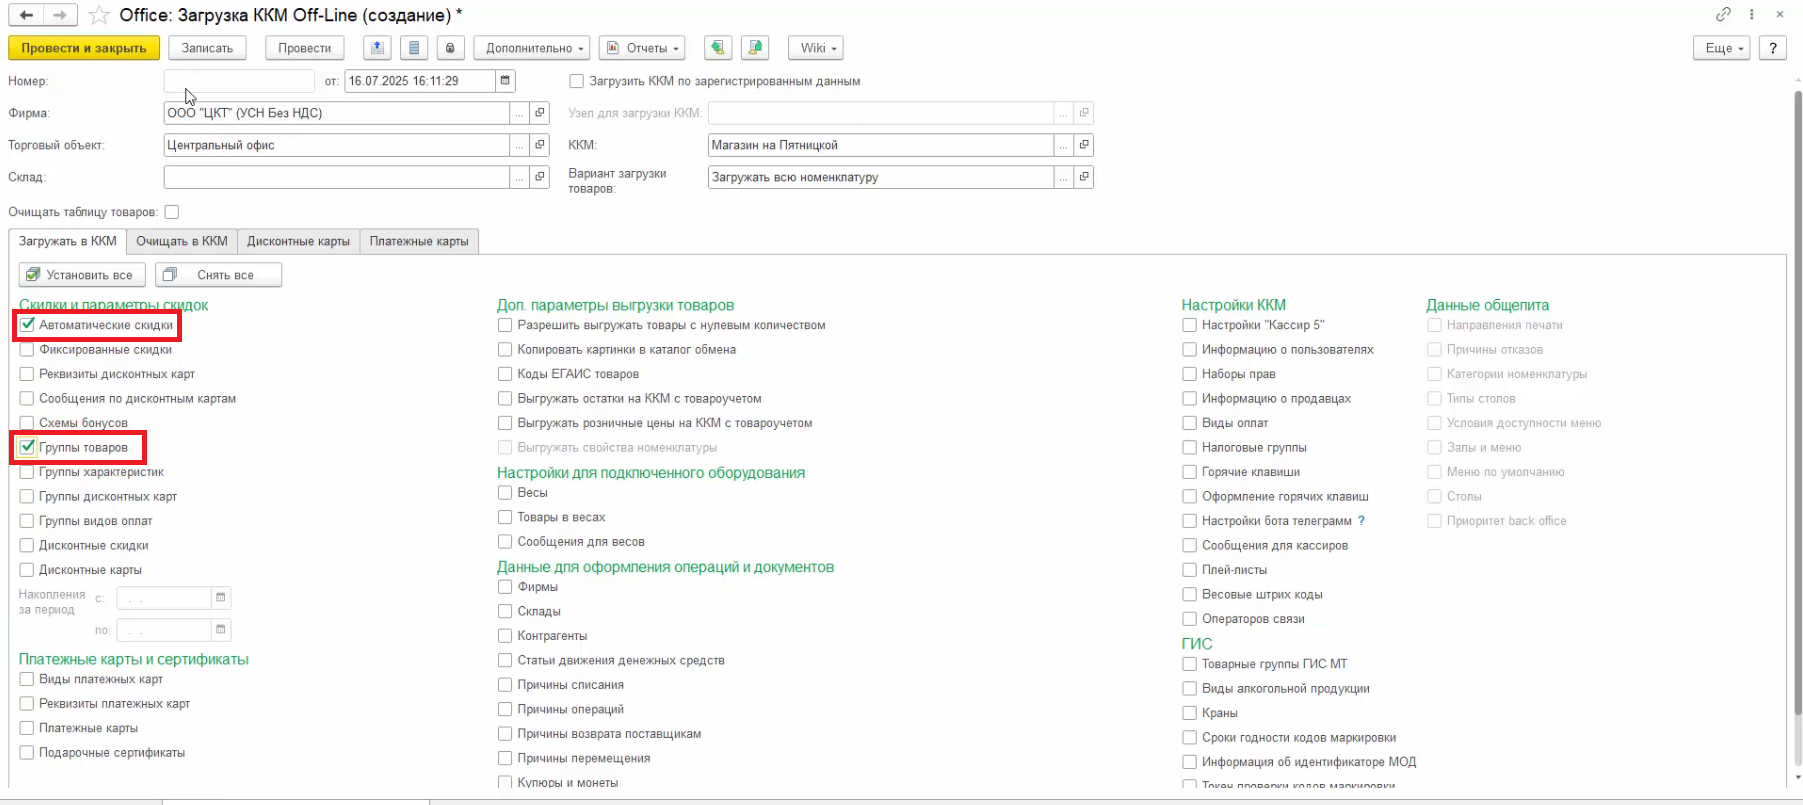Click the Установить все button

point(81,275)
